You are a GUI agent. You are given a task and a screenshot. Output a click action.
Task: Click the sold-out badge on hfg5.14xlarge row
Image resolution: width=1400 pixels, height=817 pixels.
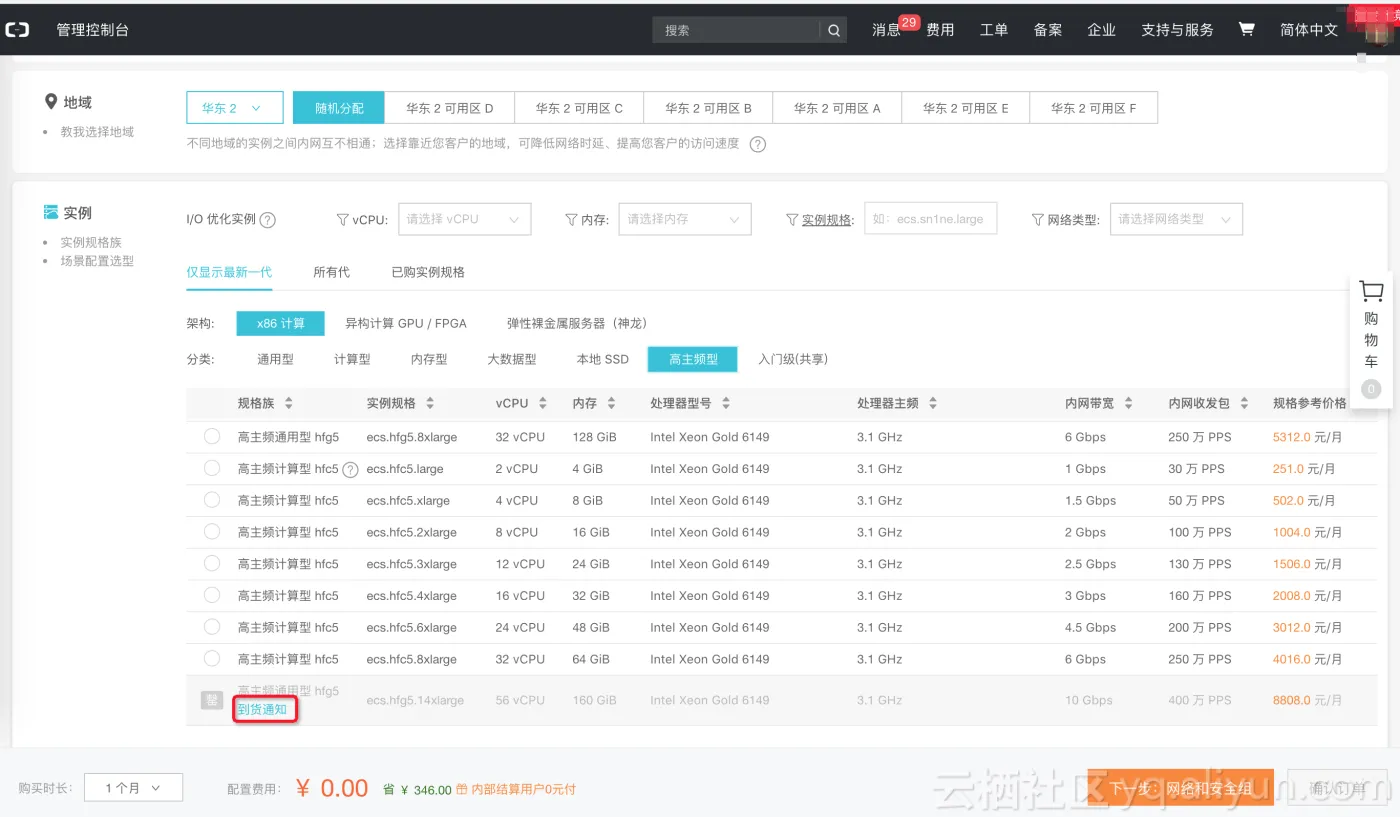pyautogui.click(x=211, y=700)
